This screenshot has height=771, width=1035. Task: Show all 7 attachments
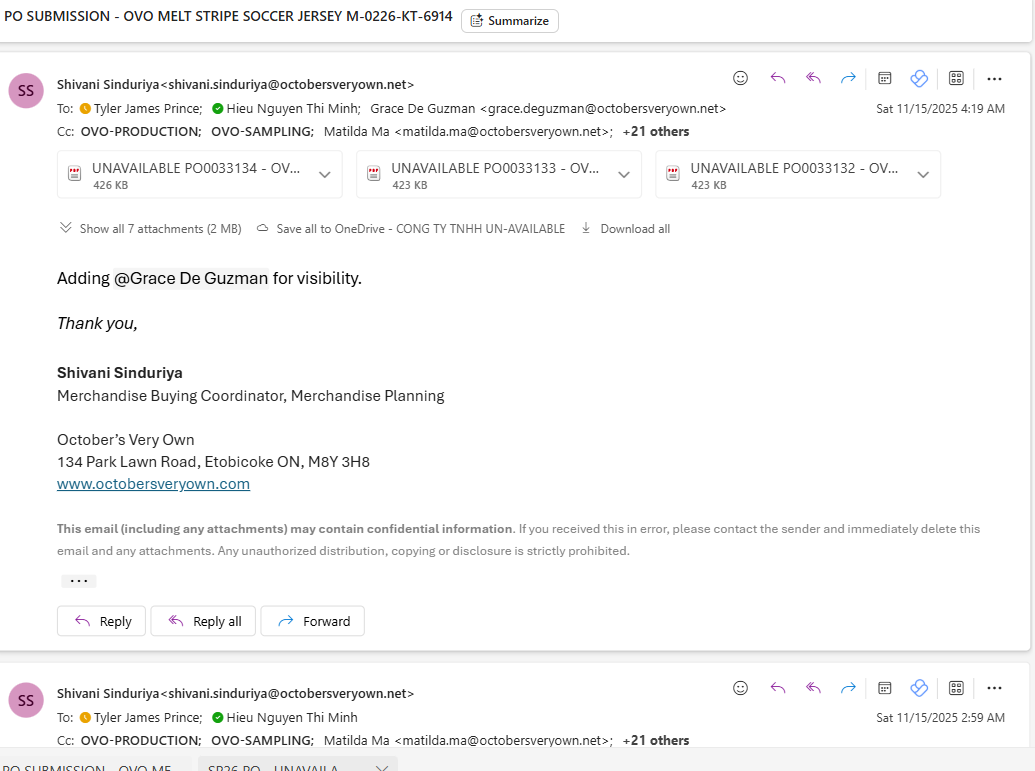(x=151, y=229)
